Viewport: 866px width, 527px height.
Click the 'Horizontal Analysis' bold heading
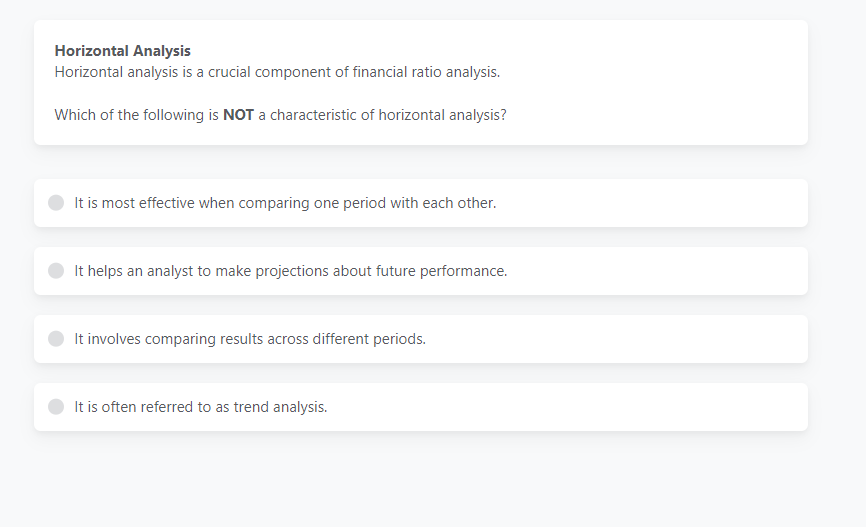pyautogui.click(x=122, y=51)
